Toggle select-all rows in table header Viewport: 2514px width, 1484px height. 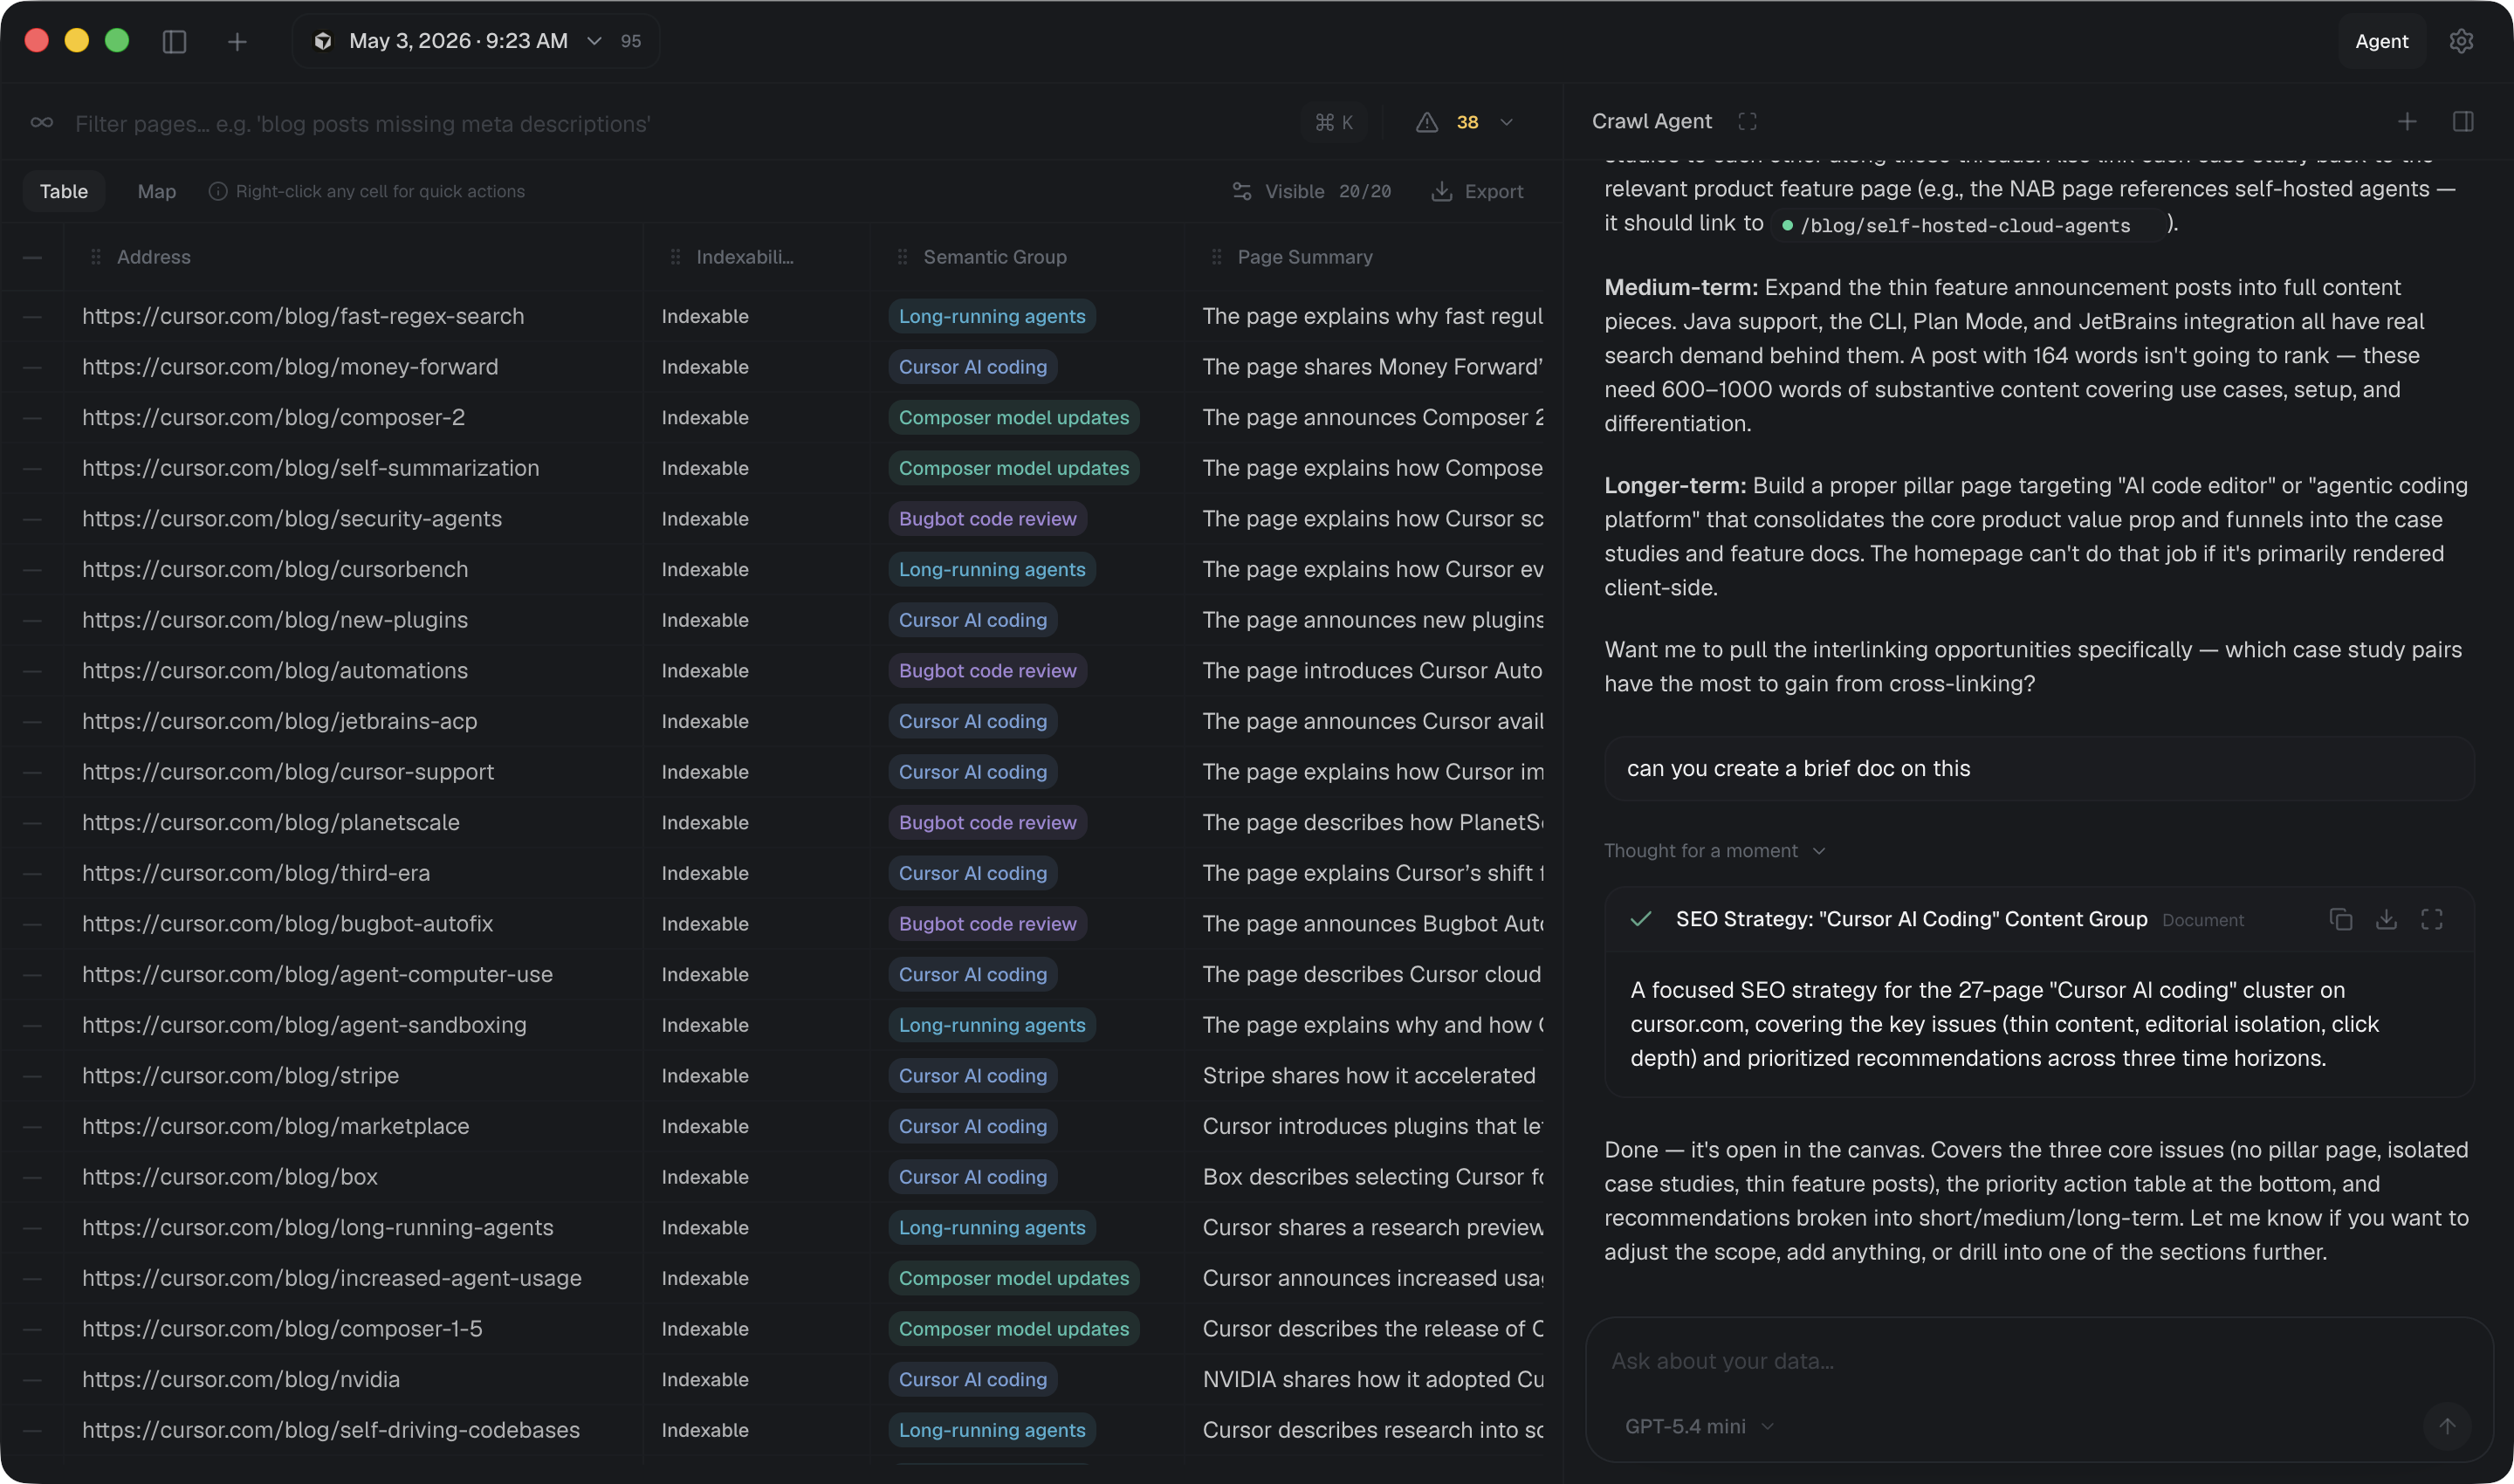point(32,257)
